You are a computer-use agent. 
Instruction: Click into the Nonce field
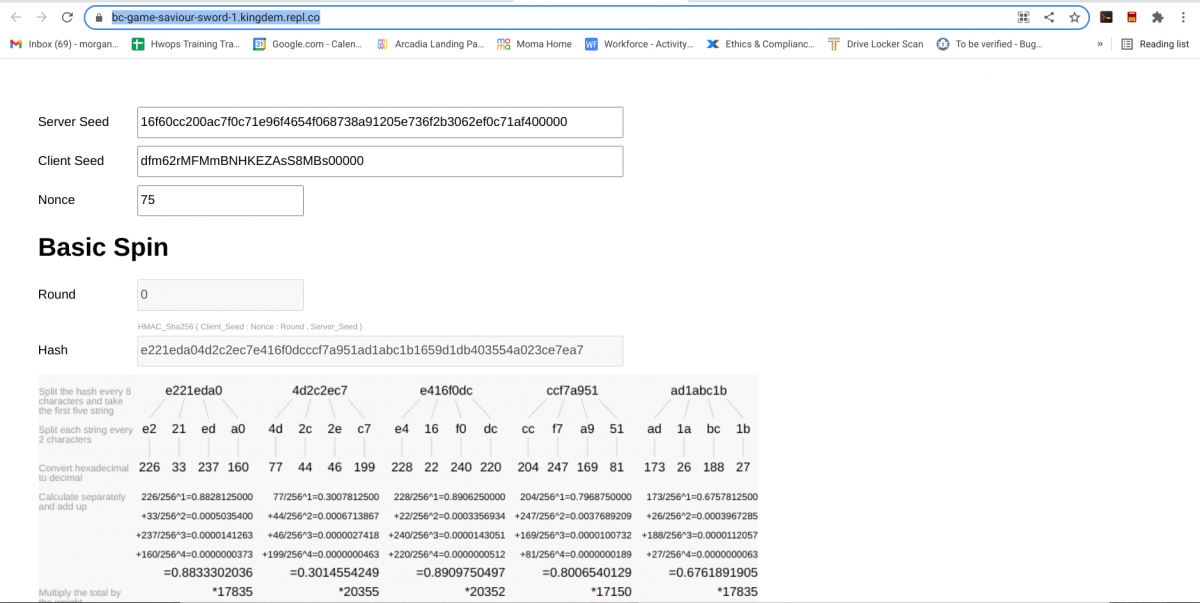(220, 200)
